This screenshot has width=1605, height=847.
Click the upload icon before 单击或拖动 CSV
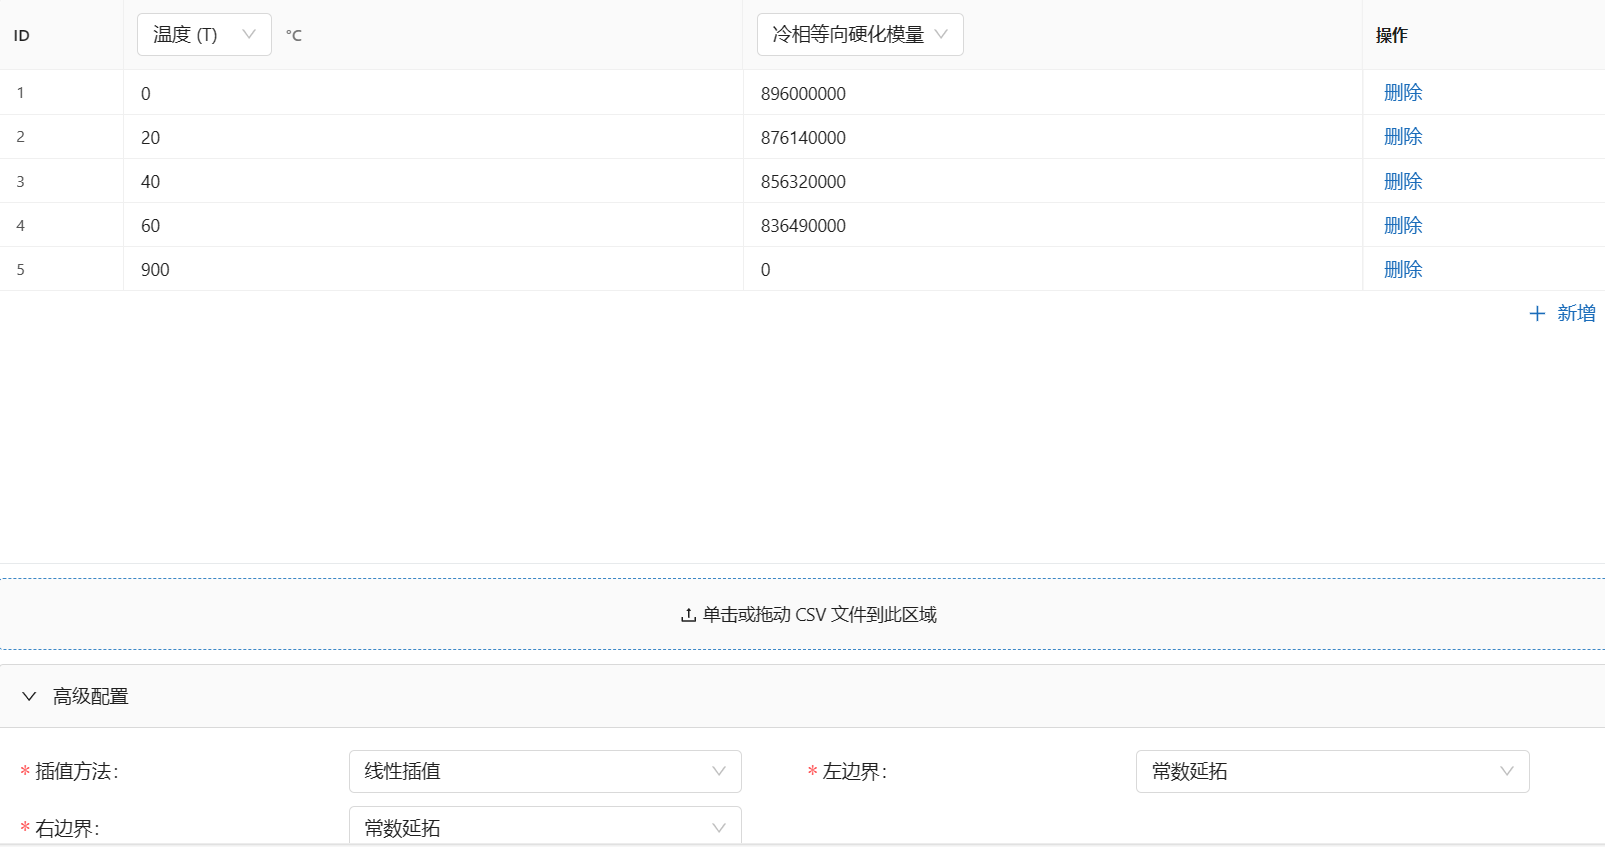pyautogui.click(x=688, y=615)
